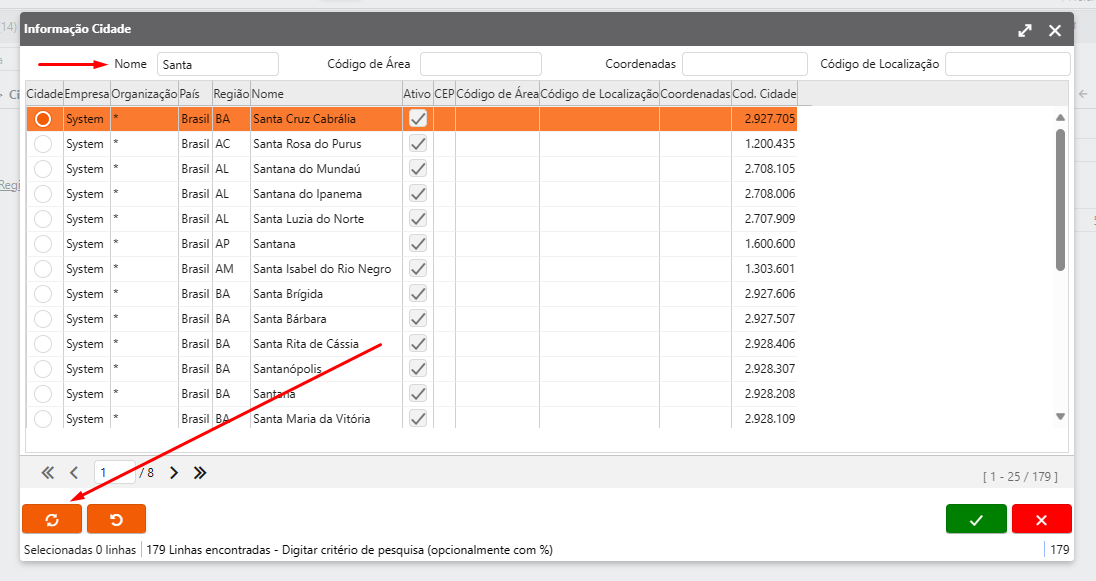Click the Código de Área search field
This screenshot has width=1096, height=581.
pyautogui.click(x=480, y=64)
